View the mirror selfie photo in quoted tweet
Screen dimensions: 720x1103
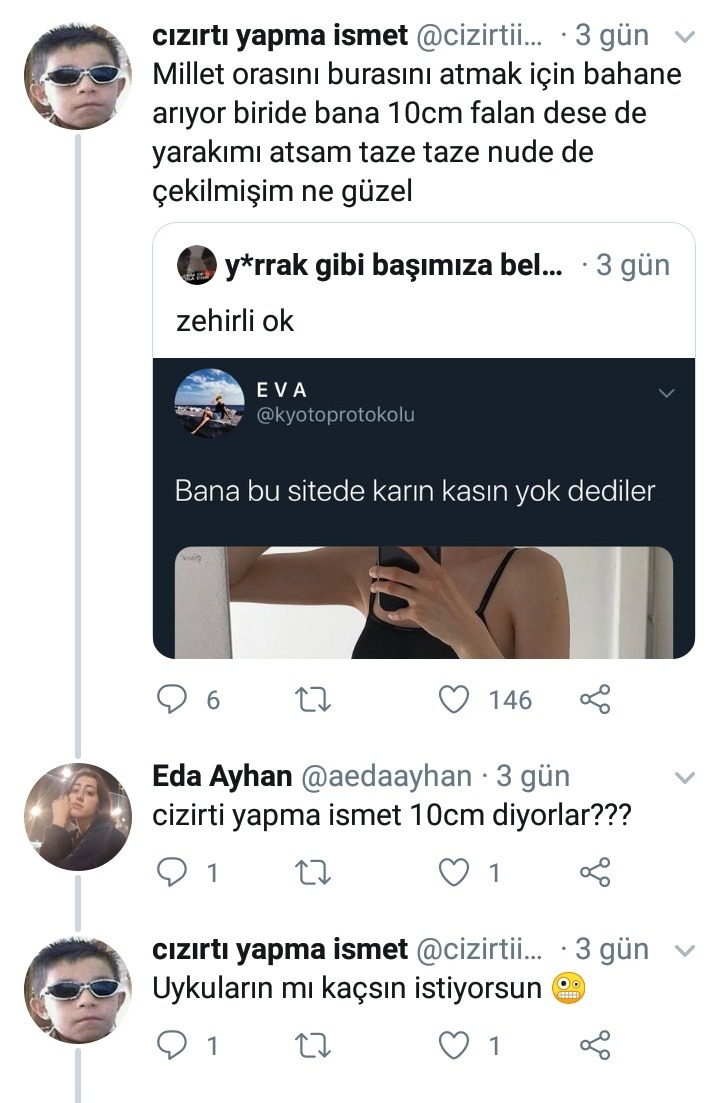pos(423,602)
